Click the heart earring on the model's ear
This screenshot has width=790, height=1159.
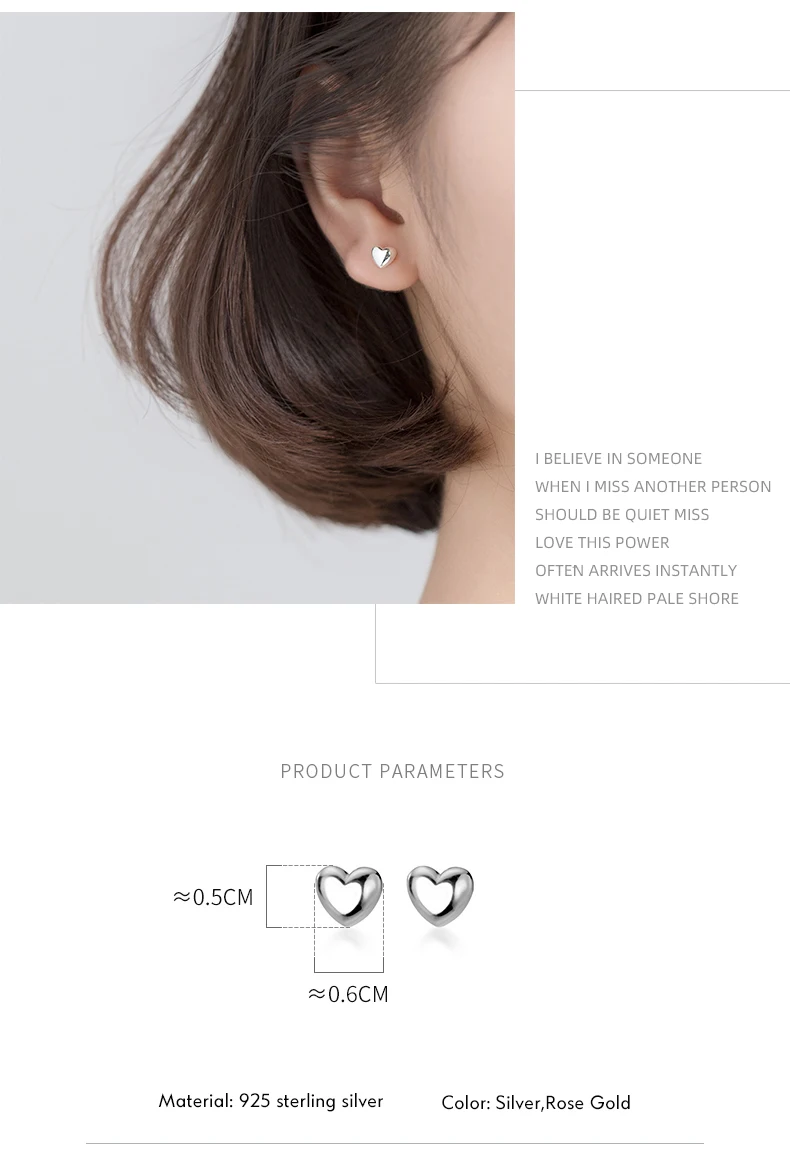[384, 256]
